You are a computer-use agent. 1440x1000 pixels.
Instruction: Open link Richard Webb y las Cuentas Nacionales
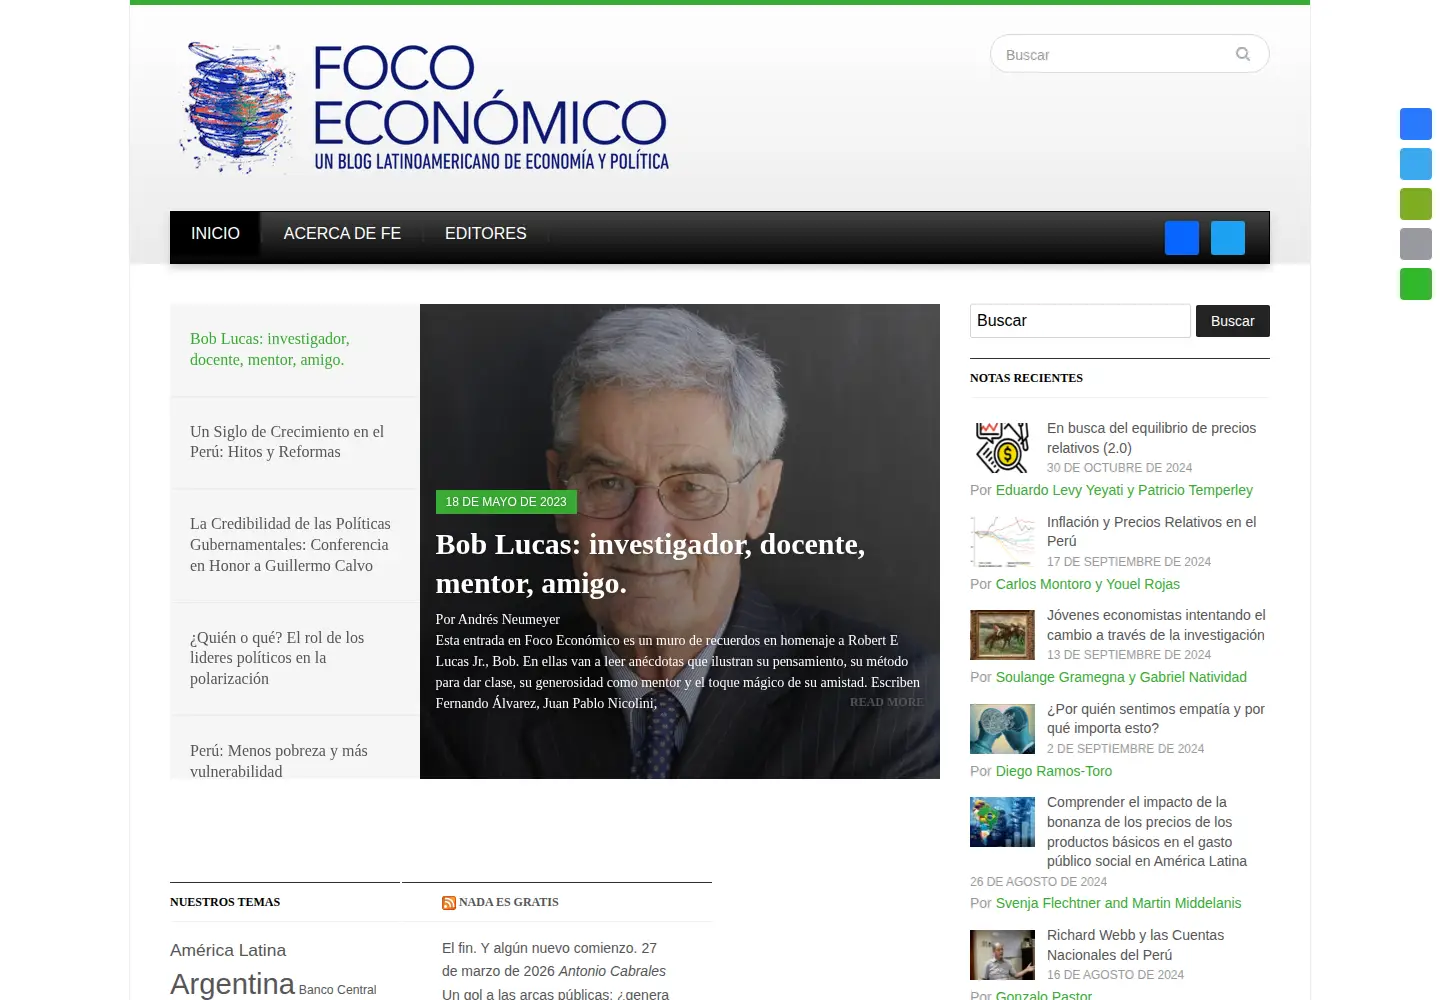coord(1135,945)
